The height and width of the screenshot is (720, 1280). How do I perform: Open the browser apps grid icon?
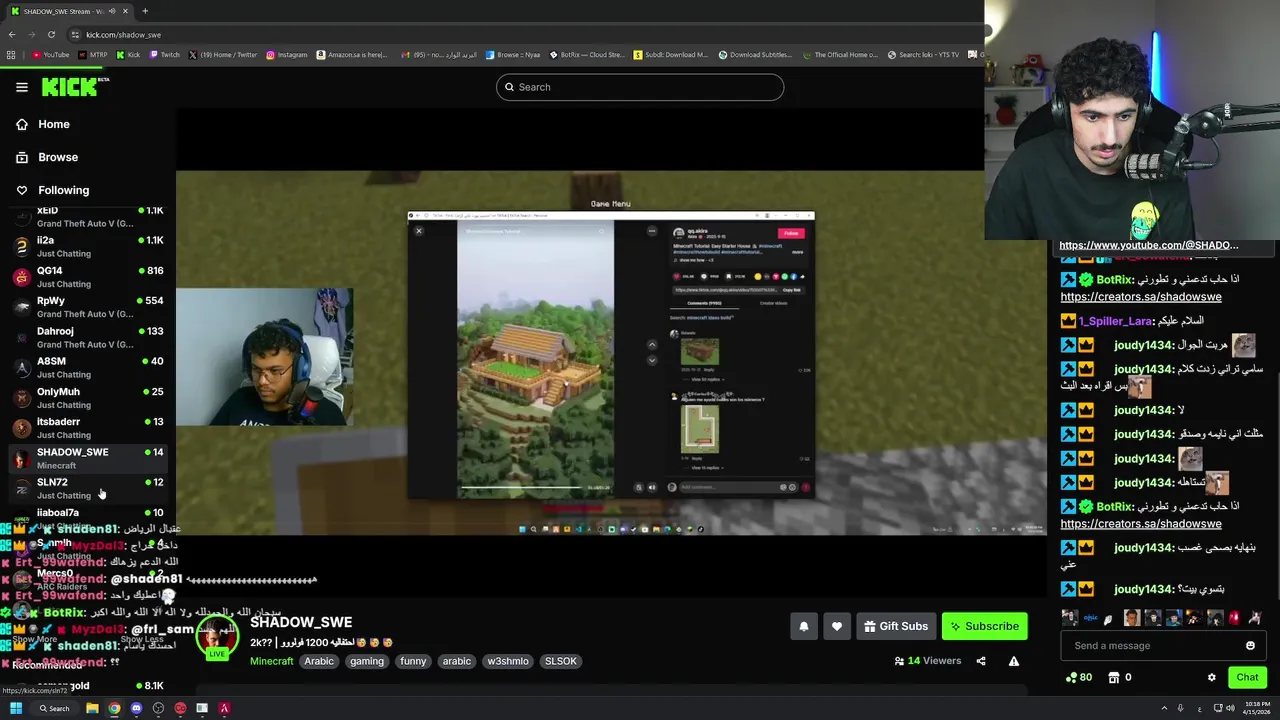coord(11,55)
